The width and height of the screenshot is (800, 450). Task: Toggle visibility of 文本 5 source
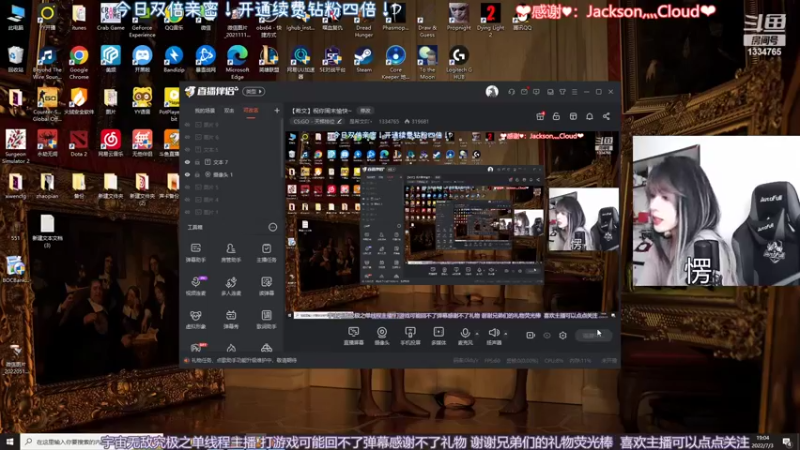pos(187,149)
